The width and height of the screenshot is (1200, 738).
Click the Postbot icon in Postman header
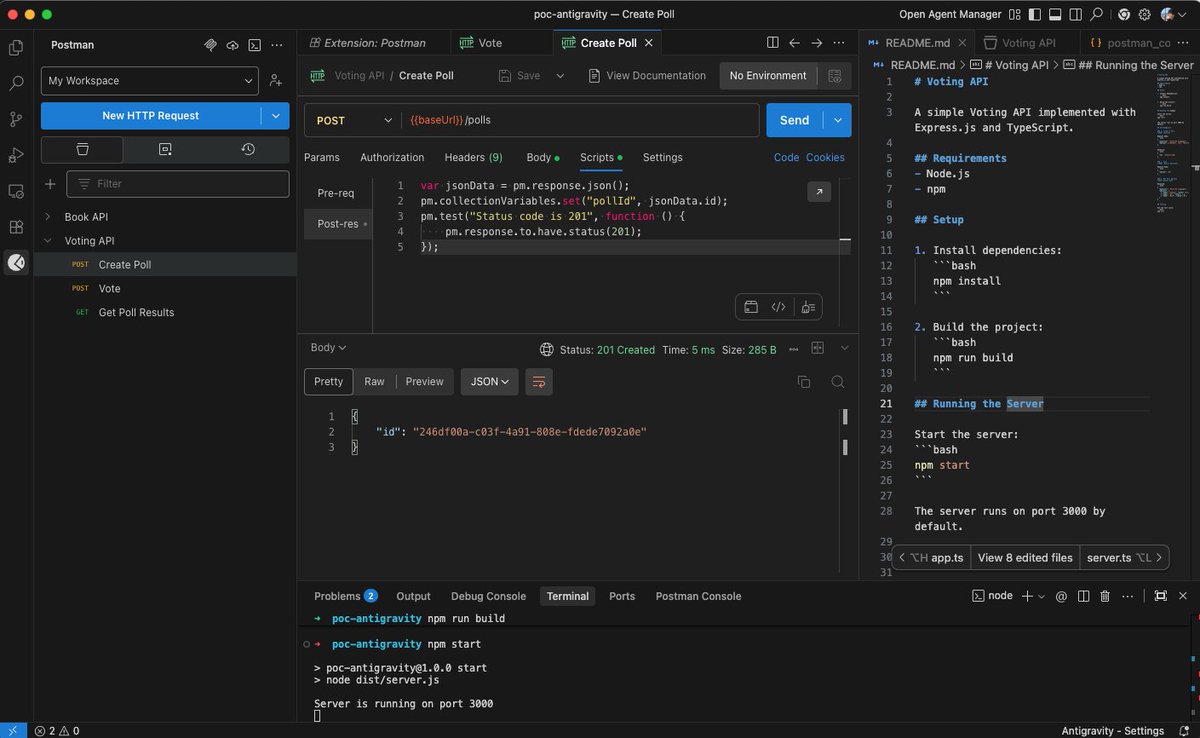pyautogui.click(x=211, y=45)
